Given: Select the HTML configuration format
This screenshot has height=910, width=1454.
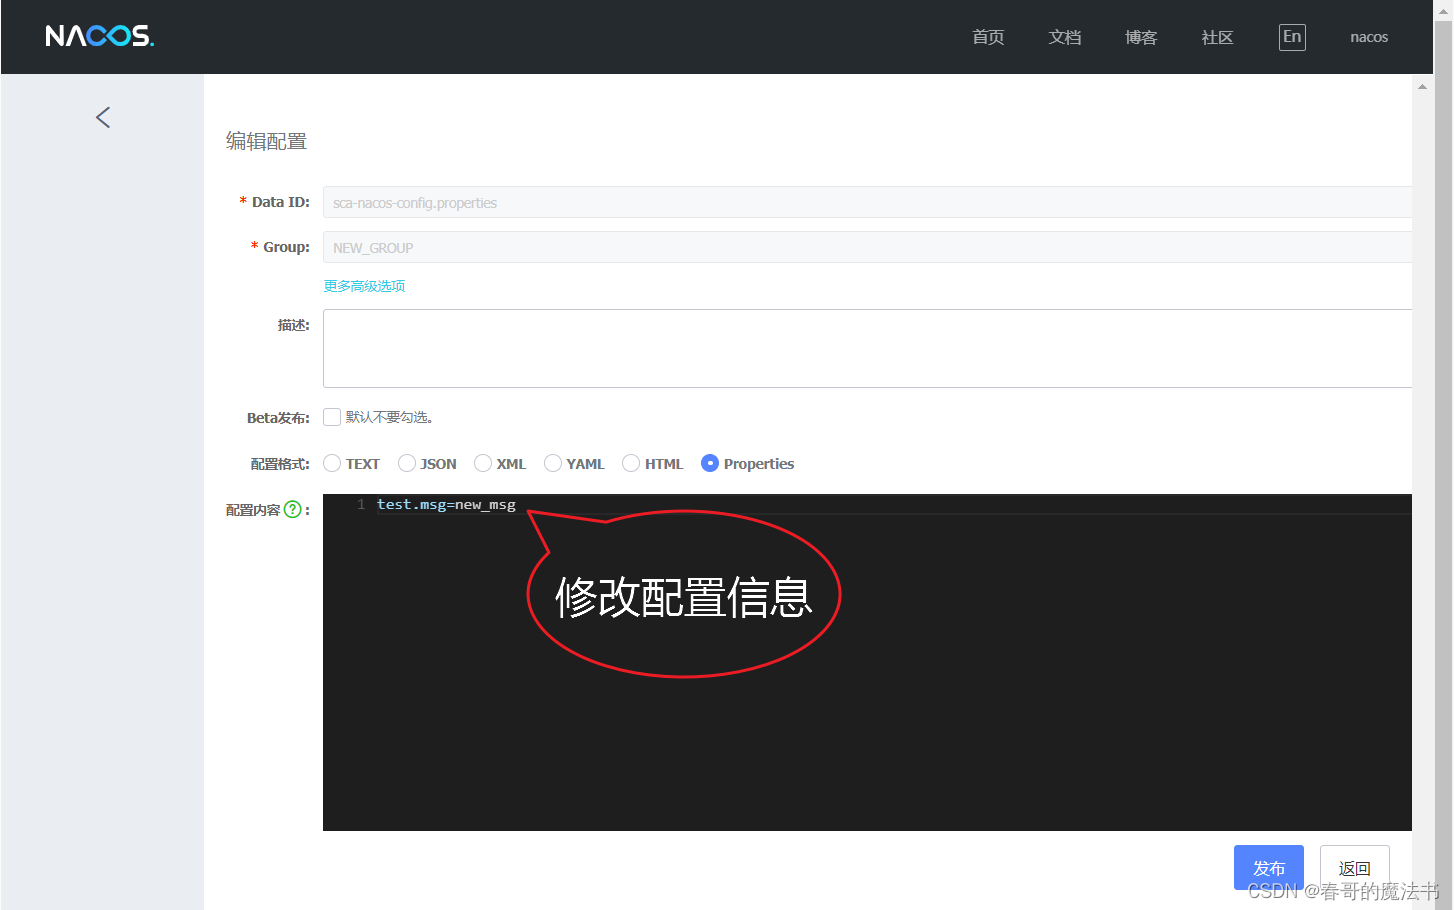Looking at the screenshot, I should point(631,463).
